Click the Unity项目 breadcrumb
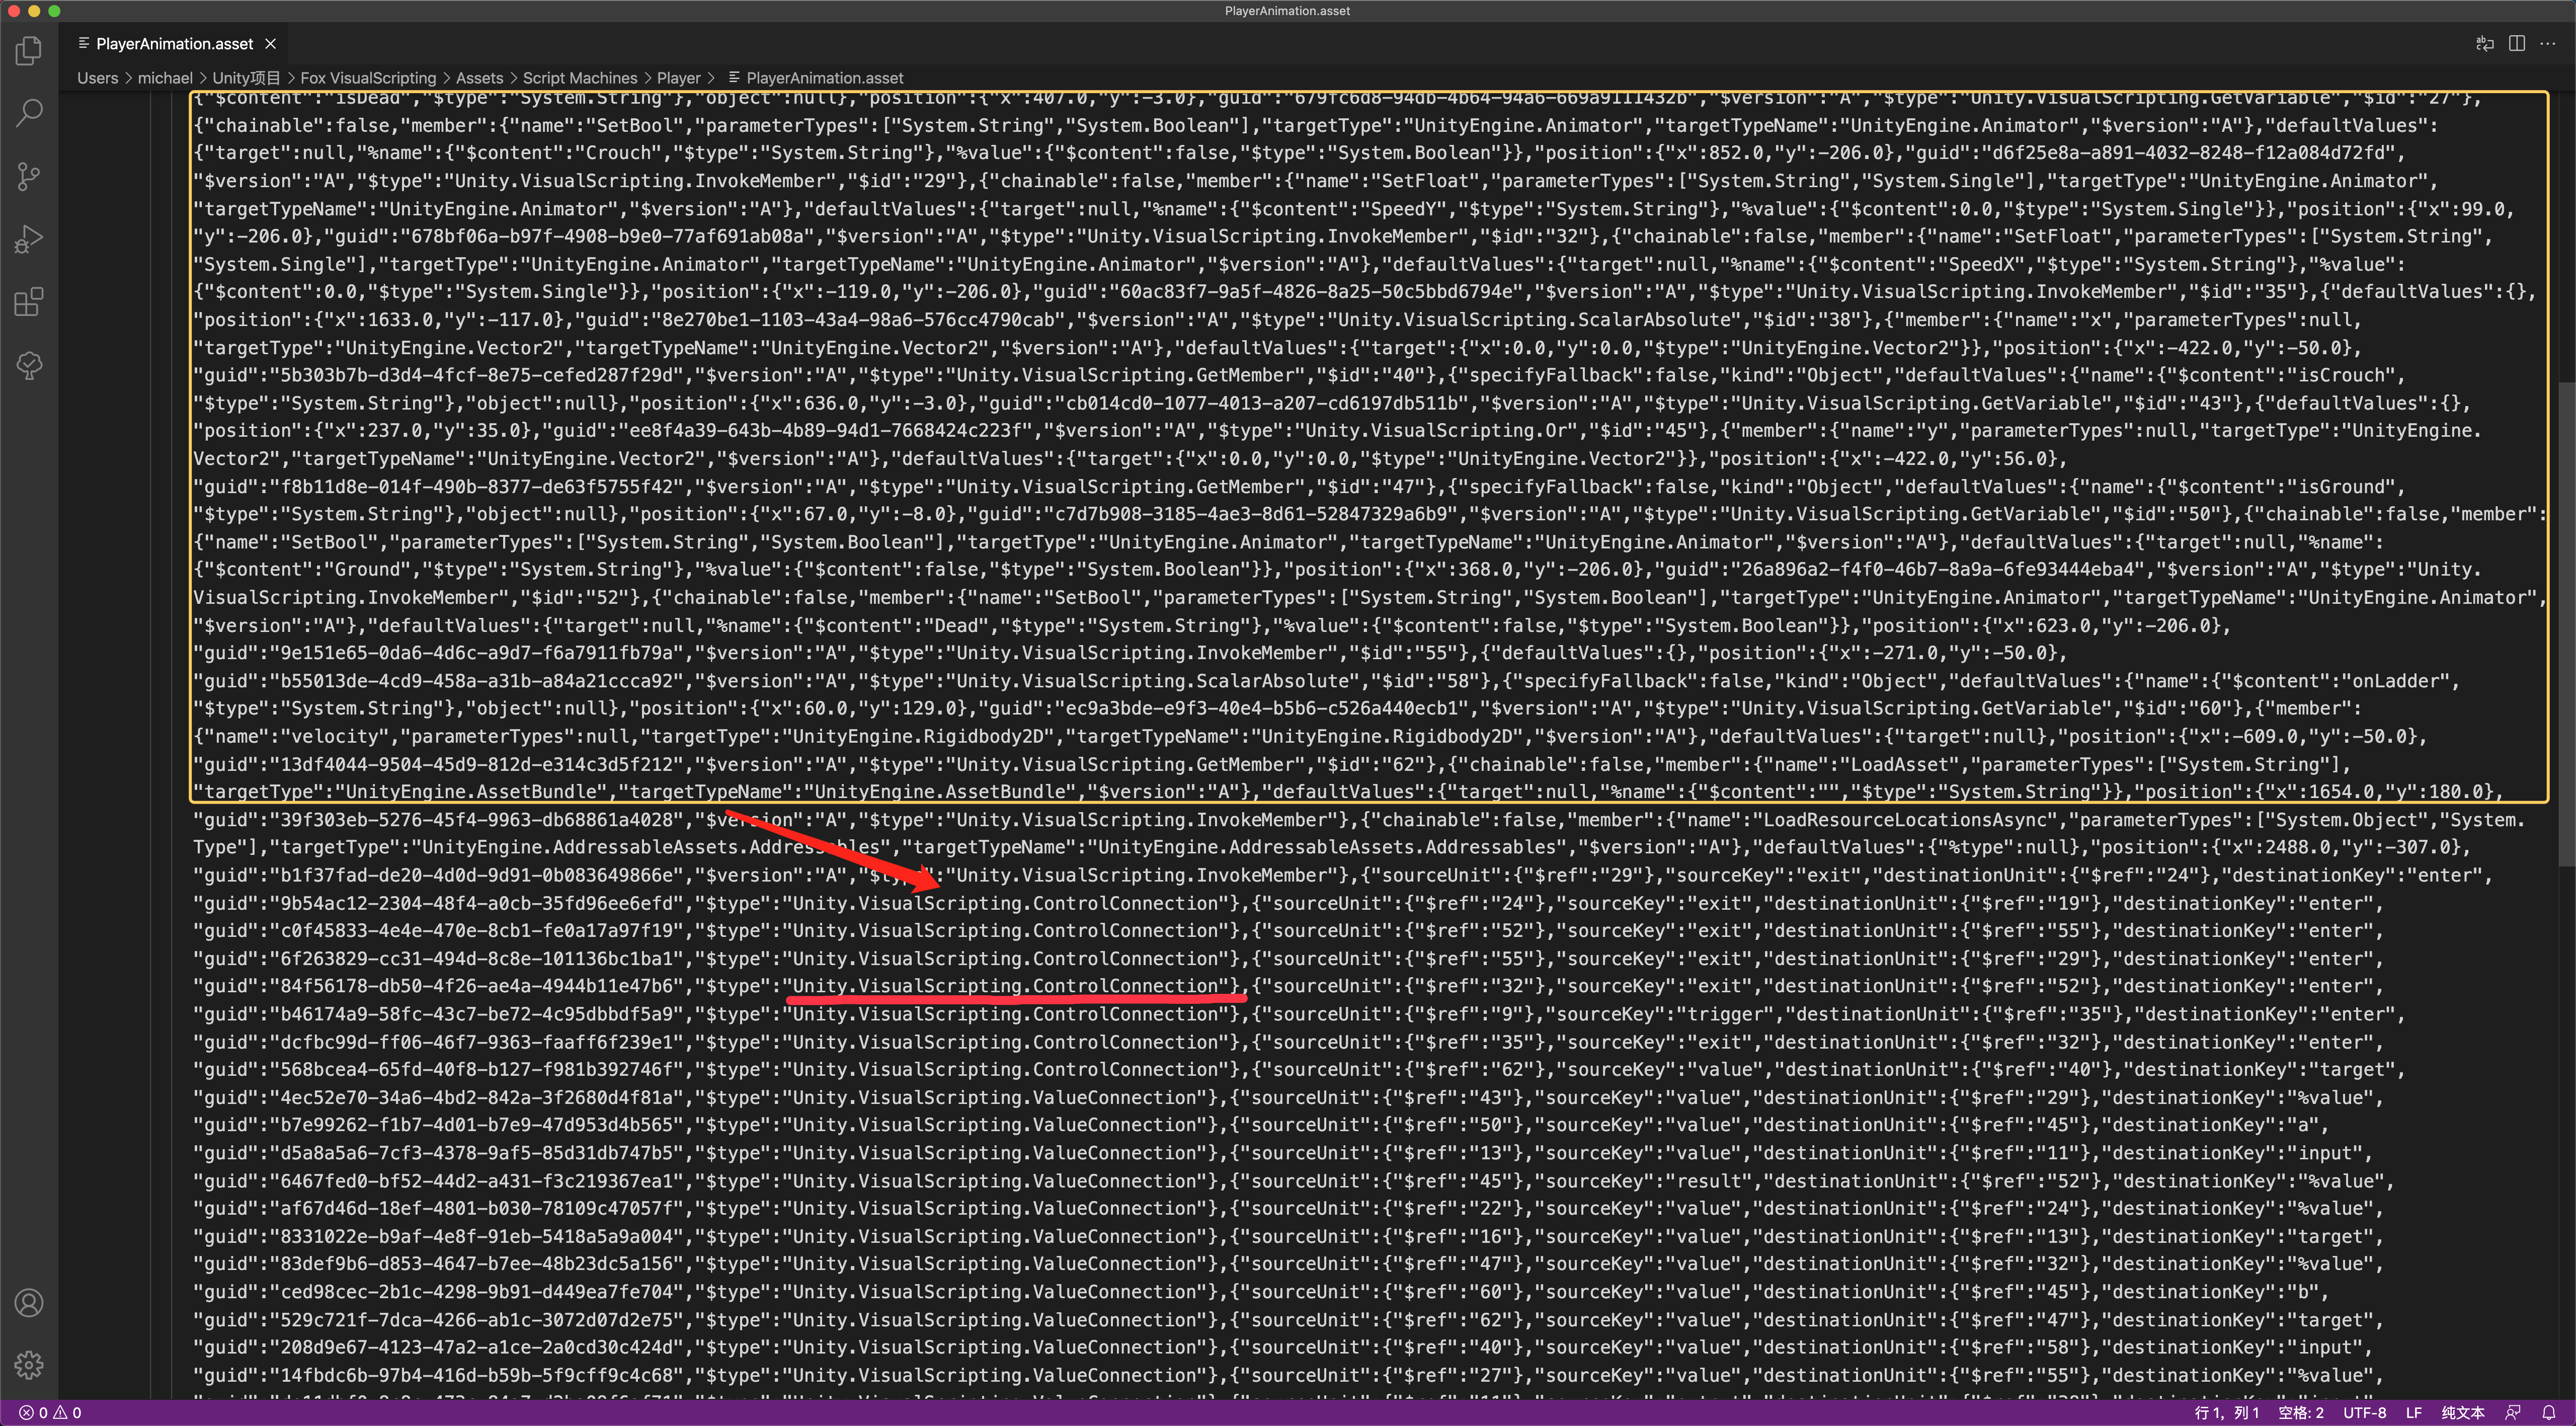 (246, 78)
